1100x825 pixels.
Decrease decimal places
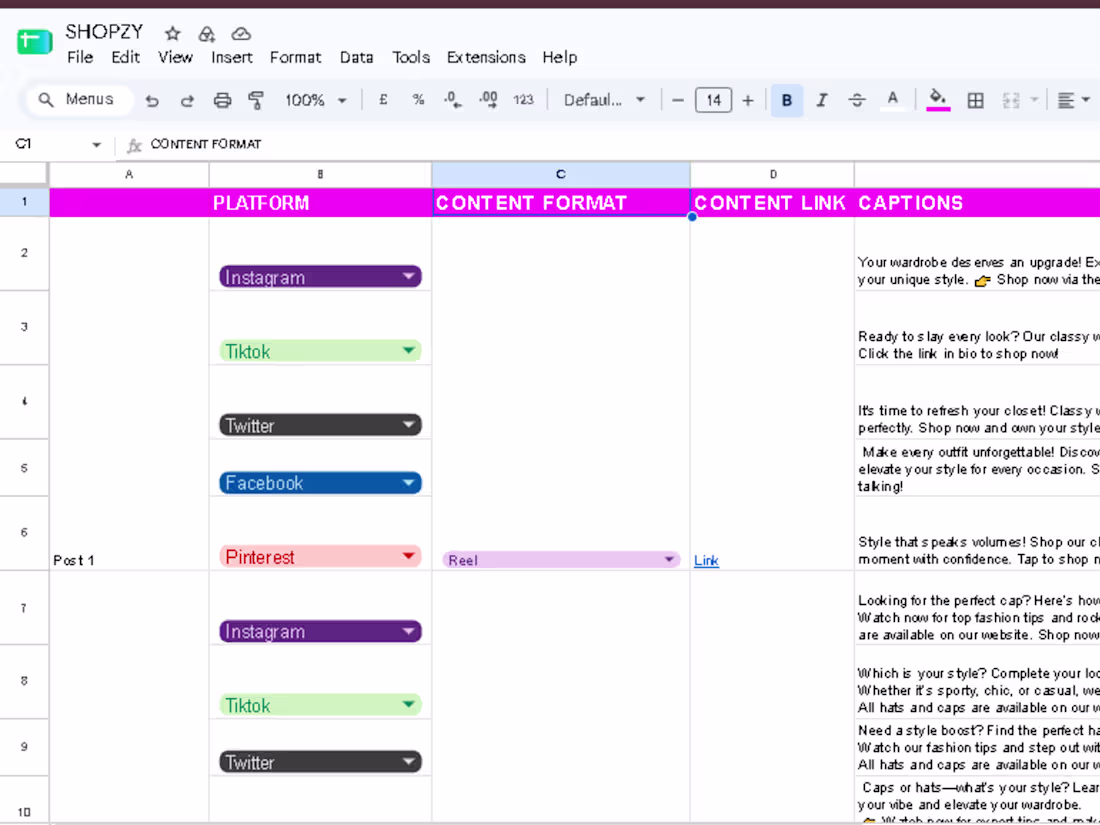pyautogui.click(x=452, y=100)
